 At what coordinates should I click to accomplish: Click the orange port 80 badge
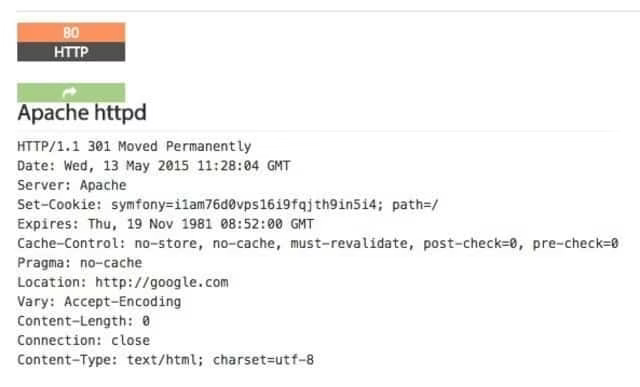[x=71, y=32]
